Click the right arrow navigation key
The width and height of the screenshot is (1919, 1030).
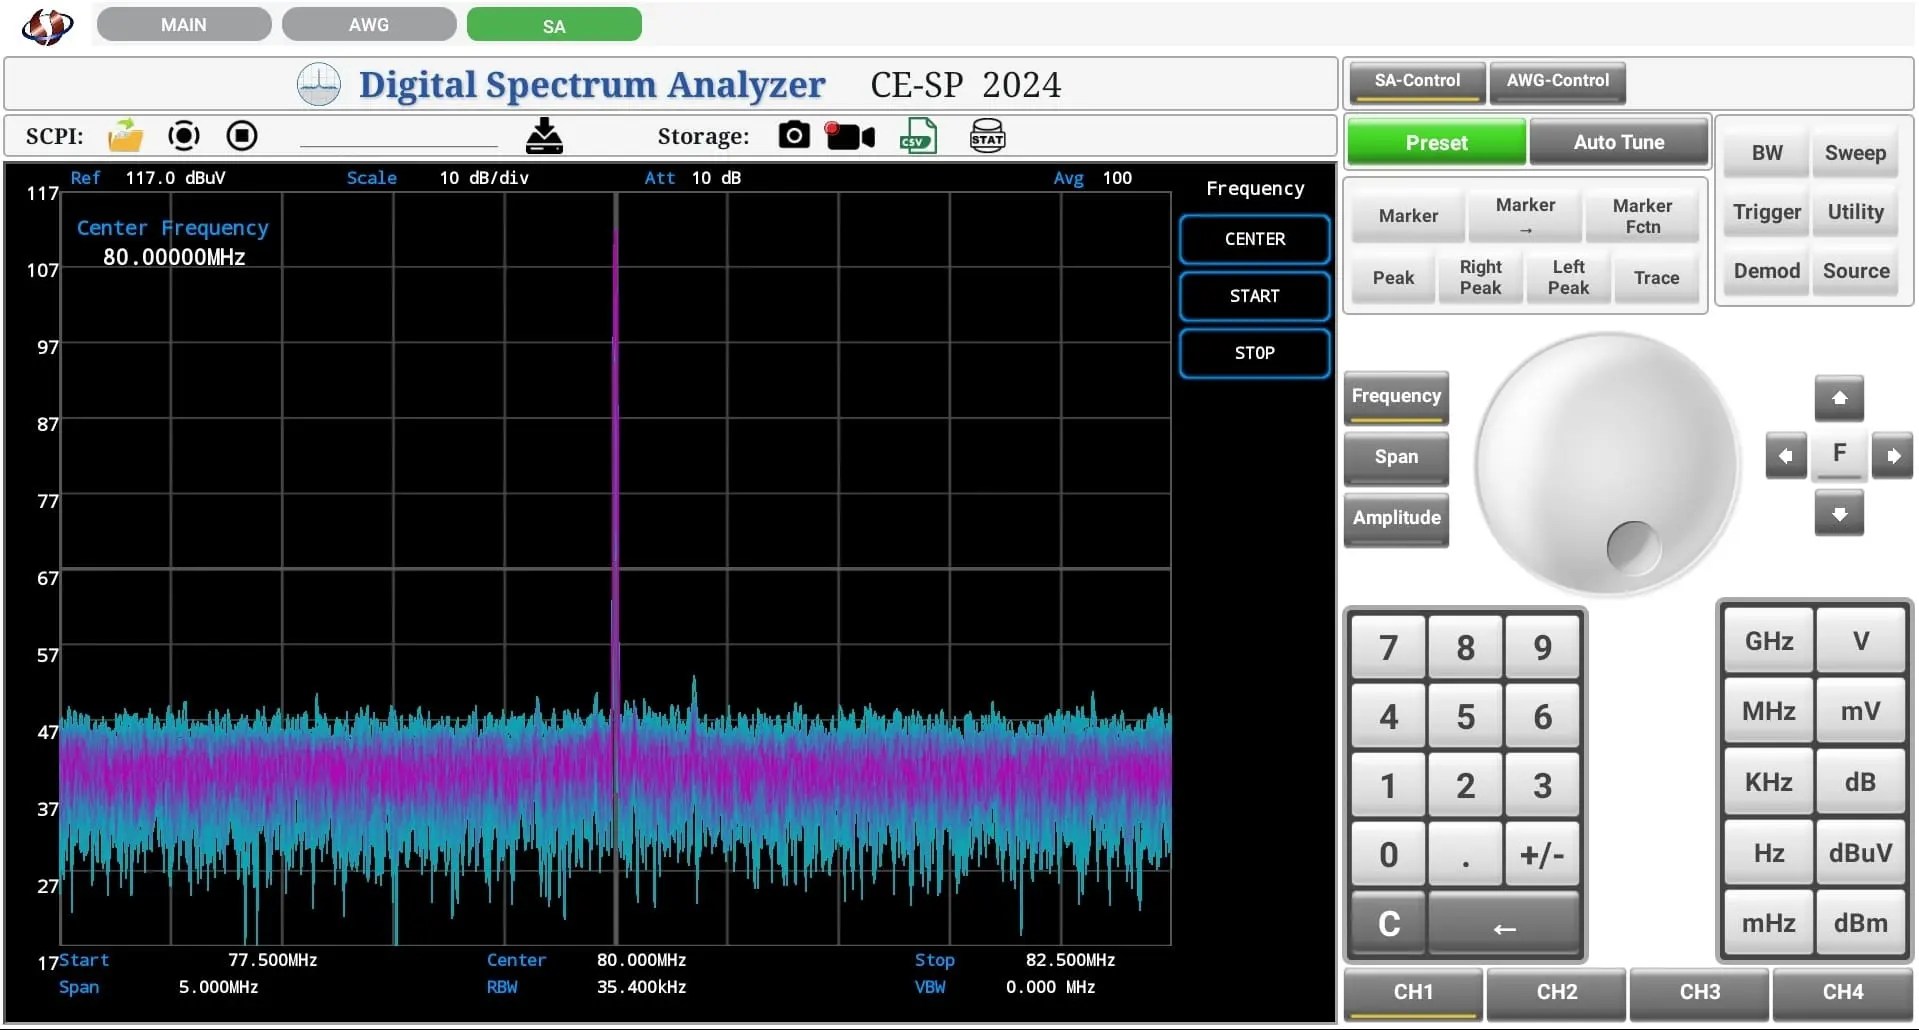click(x=1893, y=456)
